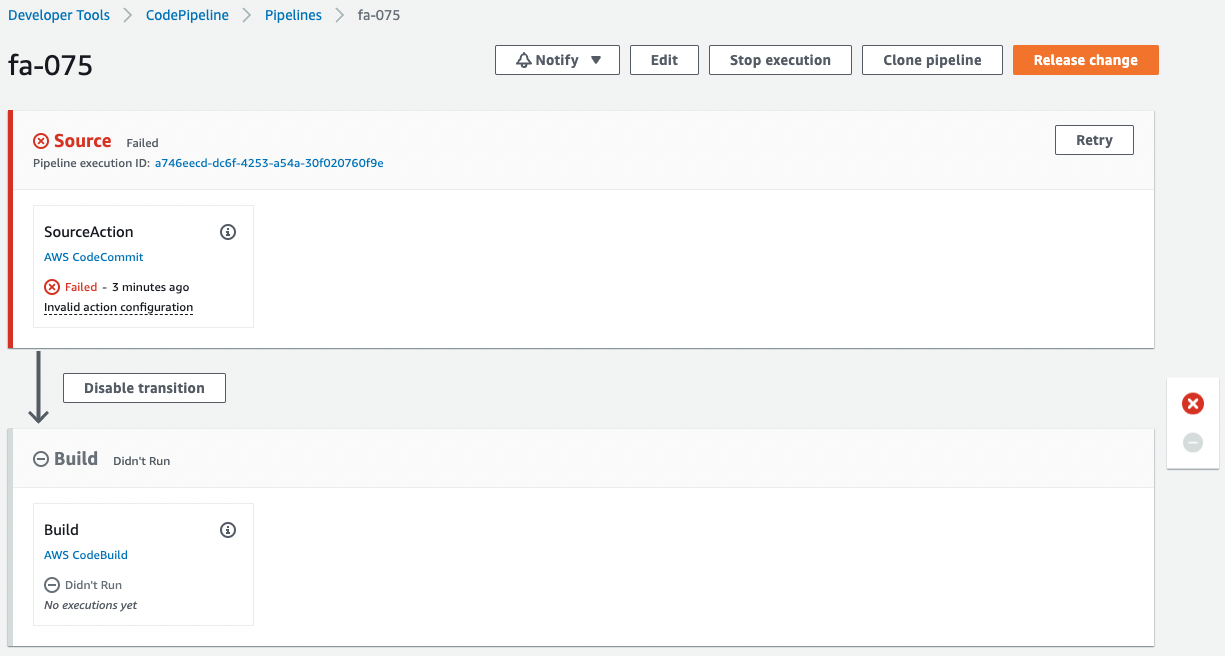Click the red failed icon beside the Source heading

pos(41,141)
